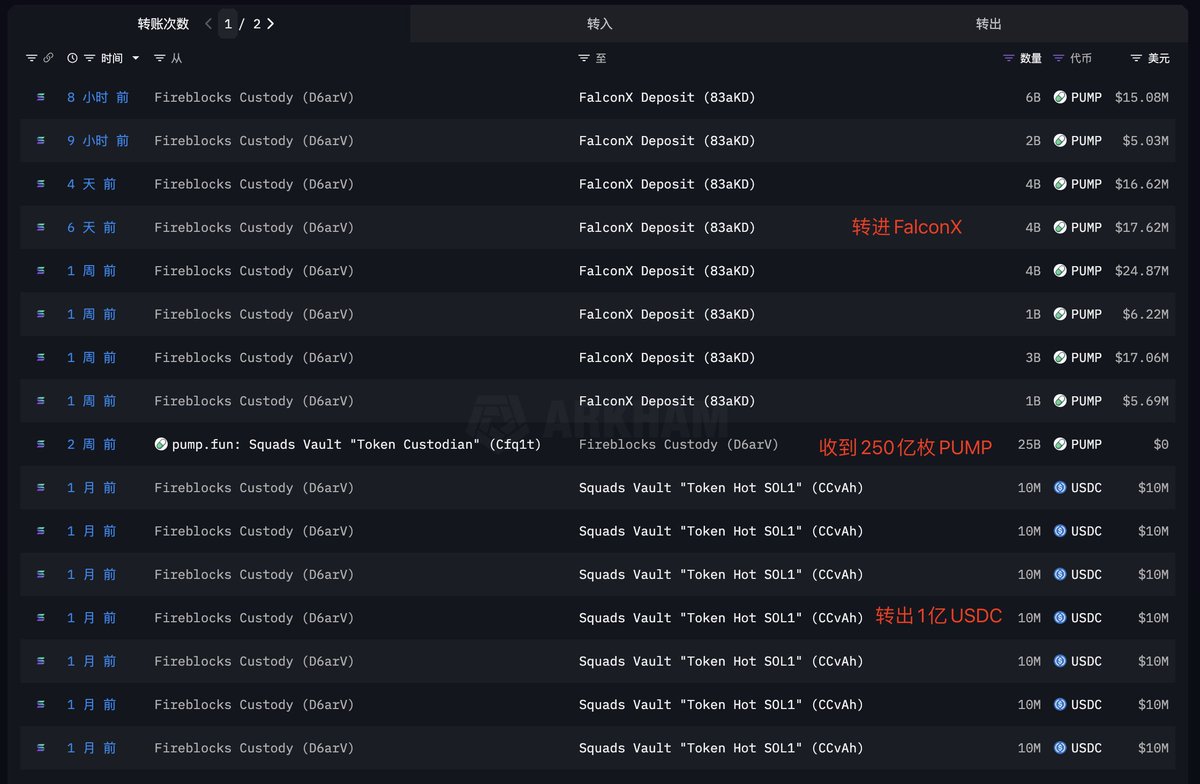Switch to the 转账次数 tab

163,23
